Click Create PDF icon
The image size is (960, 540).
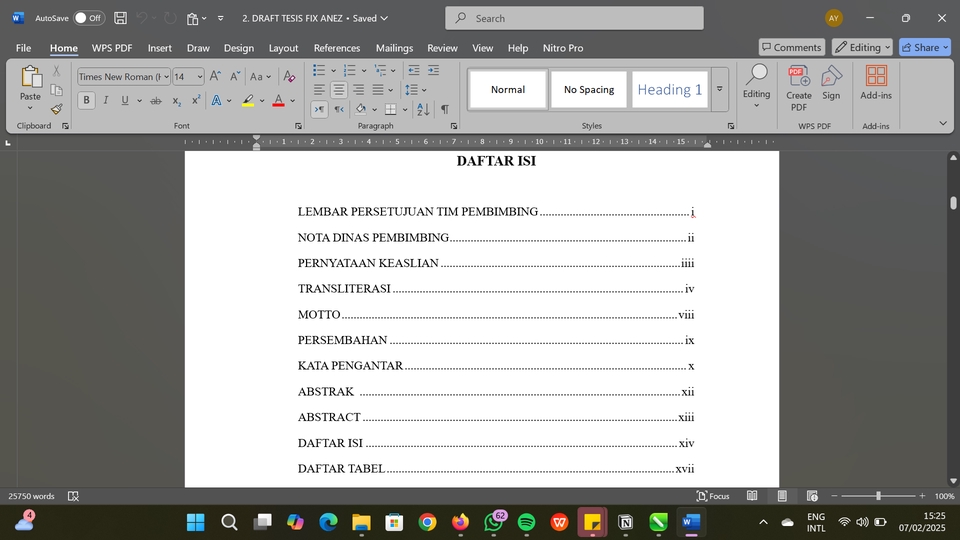[799, 88]
